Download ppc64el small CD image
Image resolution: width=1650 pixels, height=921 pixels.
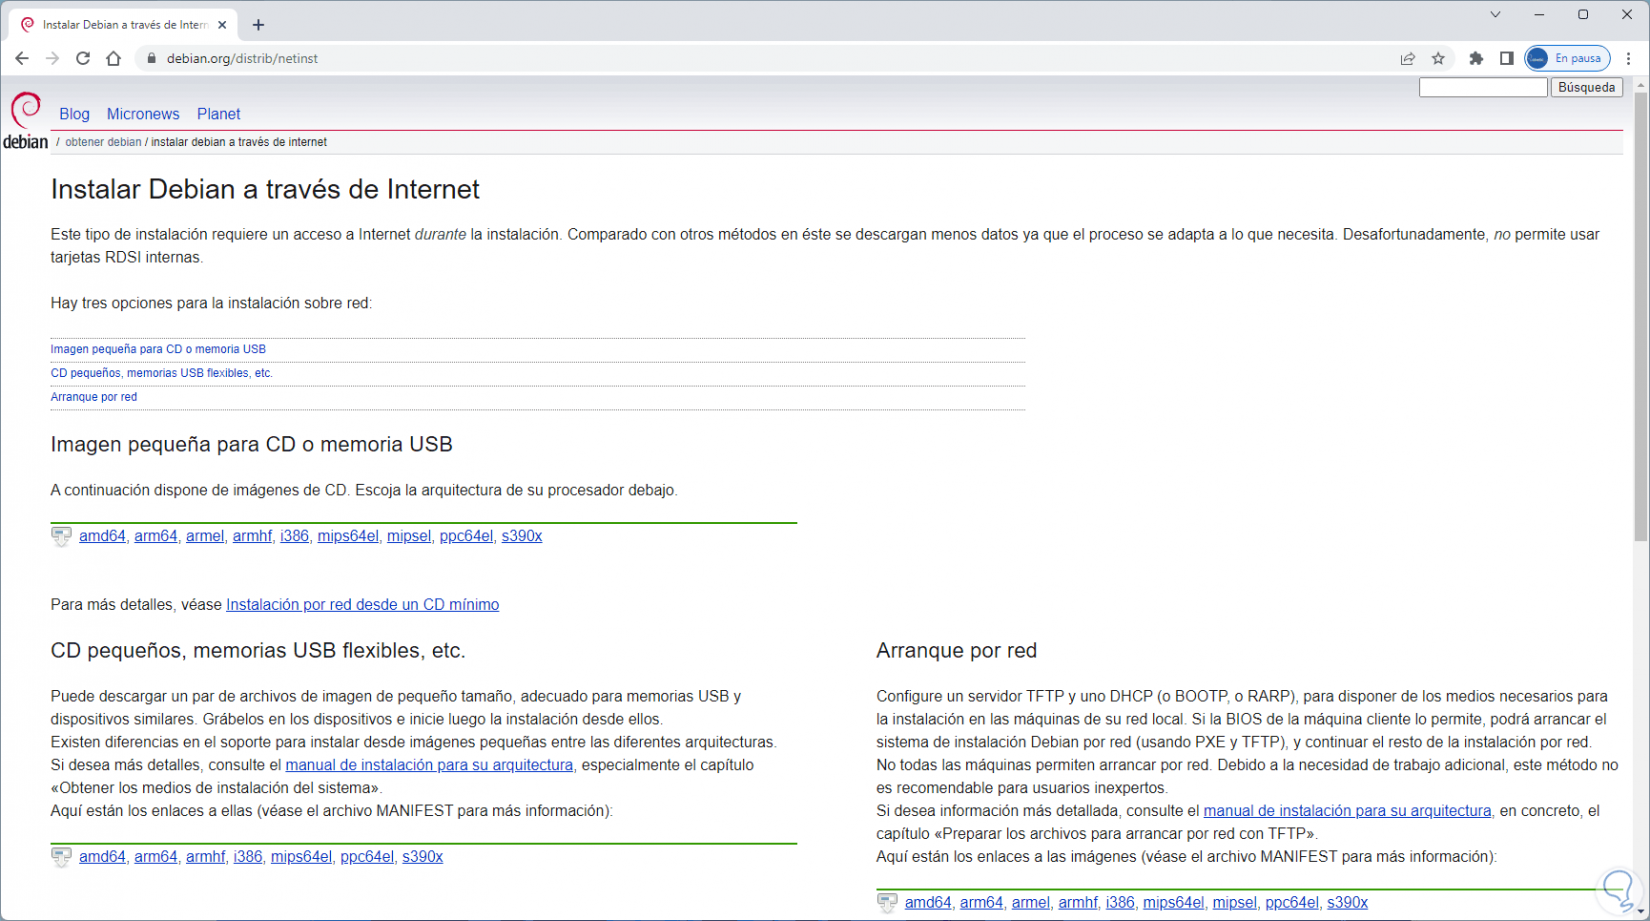pos(466,536)
